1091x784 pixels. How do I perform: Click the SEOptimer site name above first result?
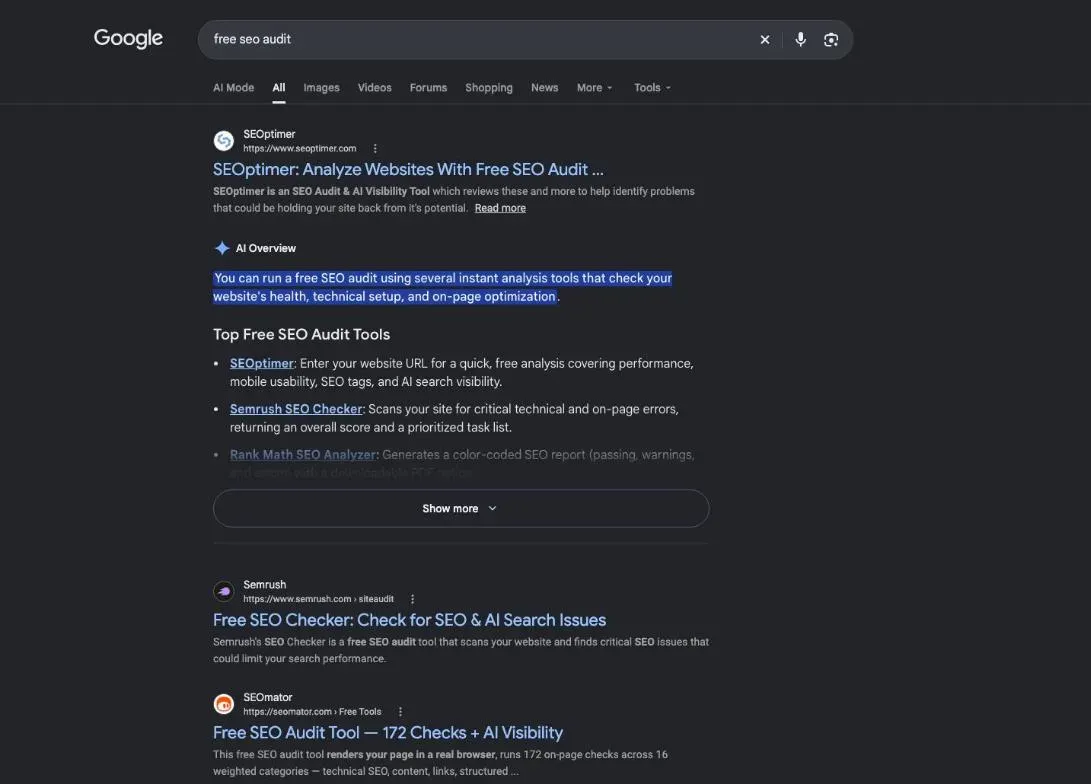click(269, 134)
